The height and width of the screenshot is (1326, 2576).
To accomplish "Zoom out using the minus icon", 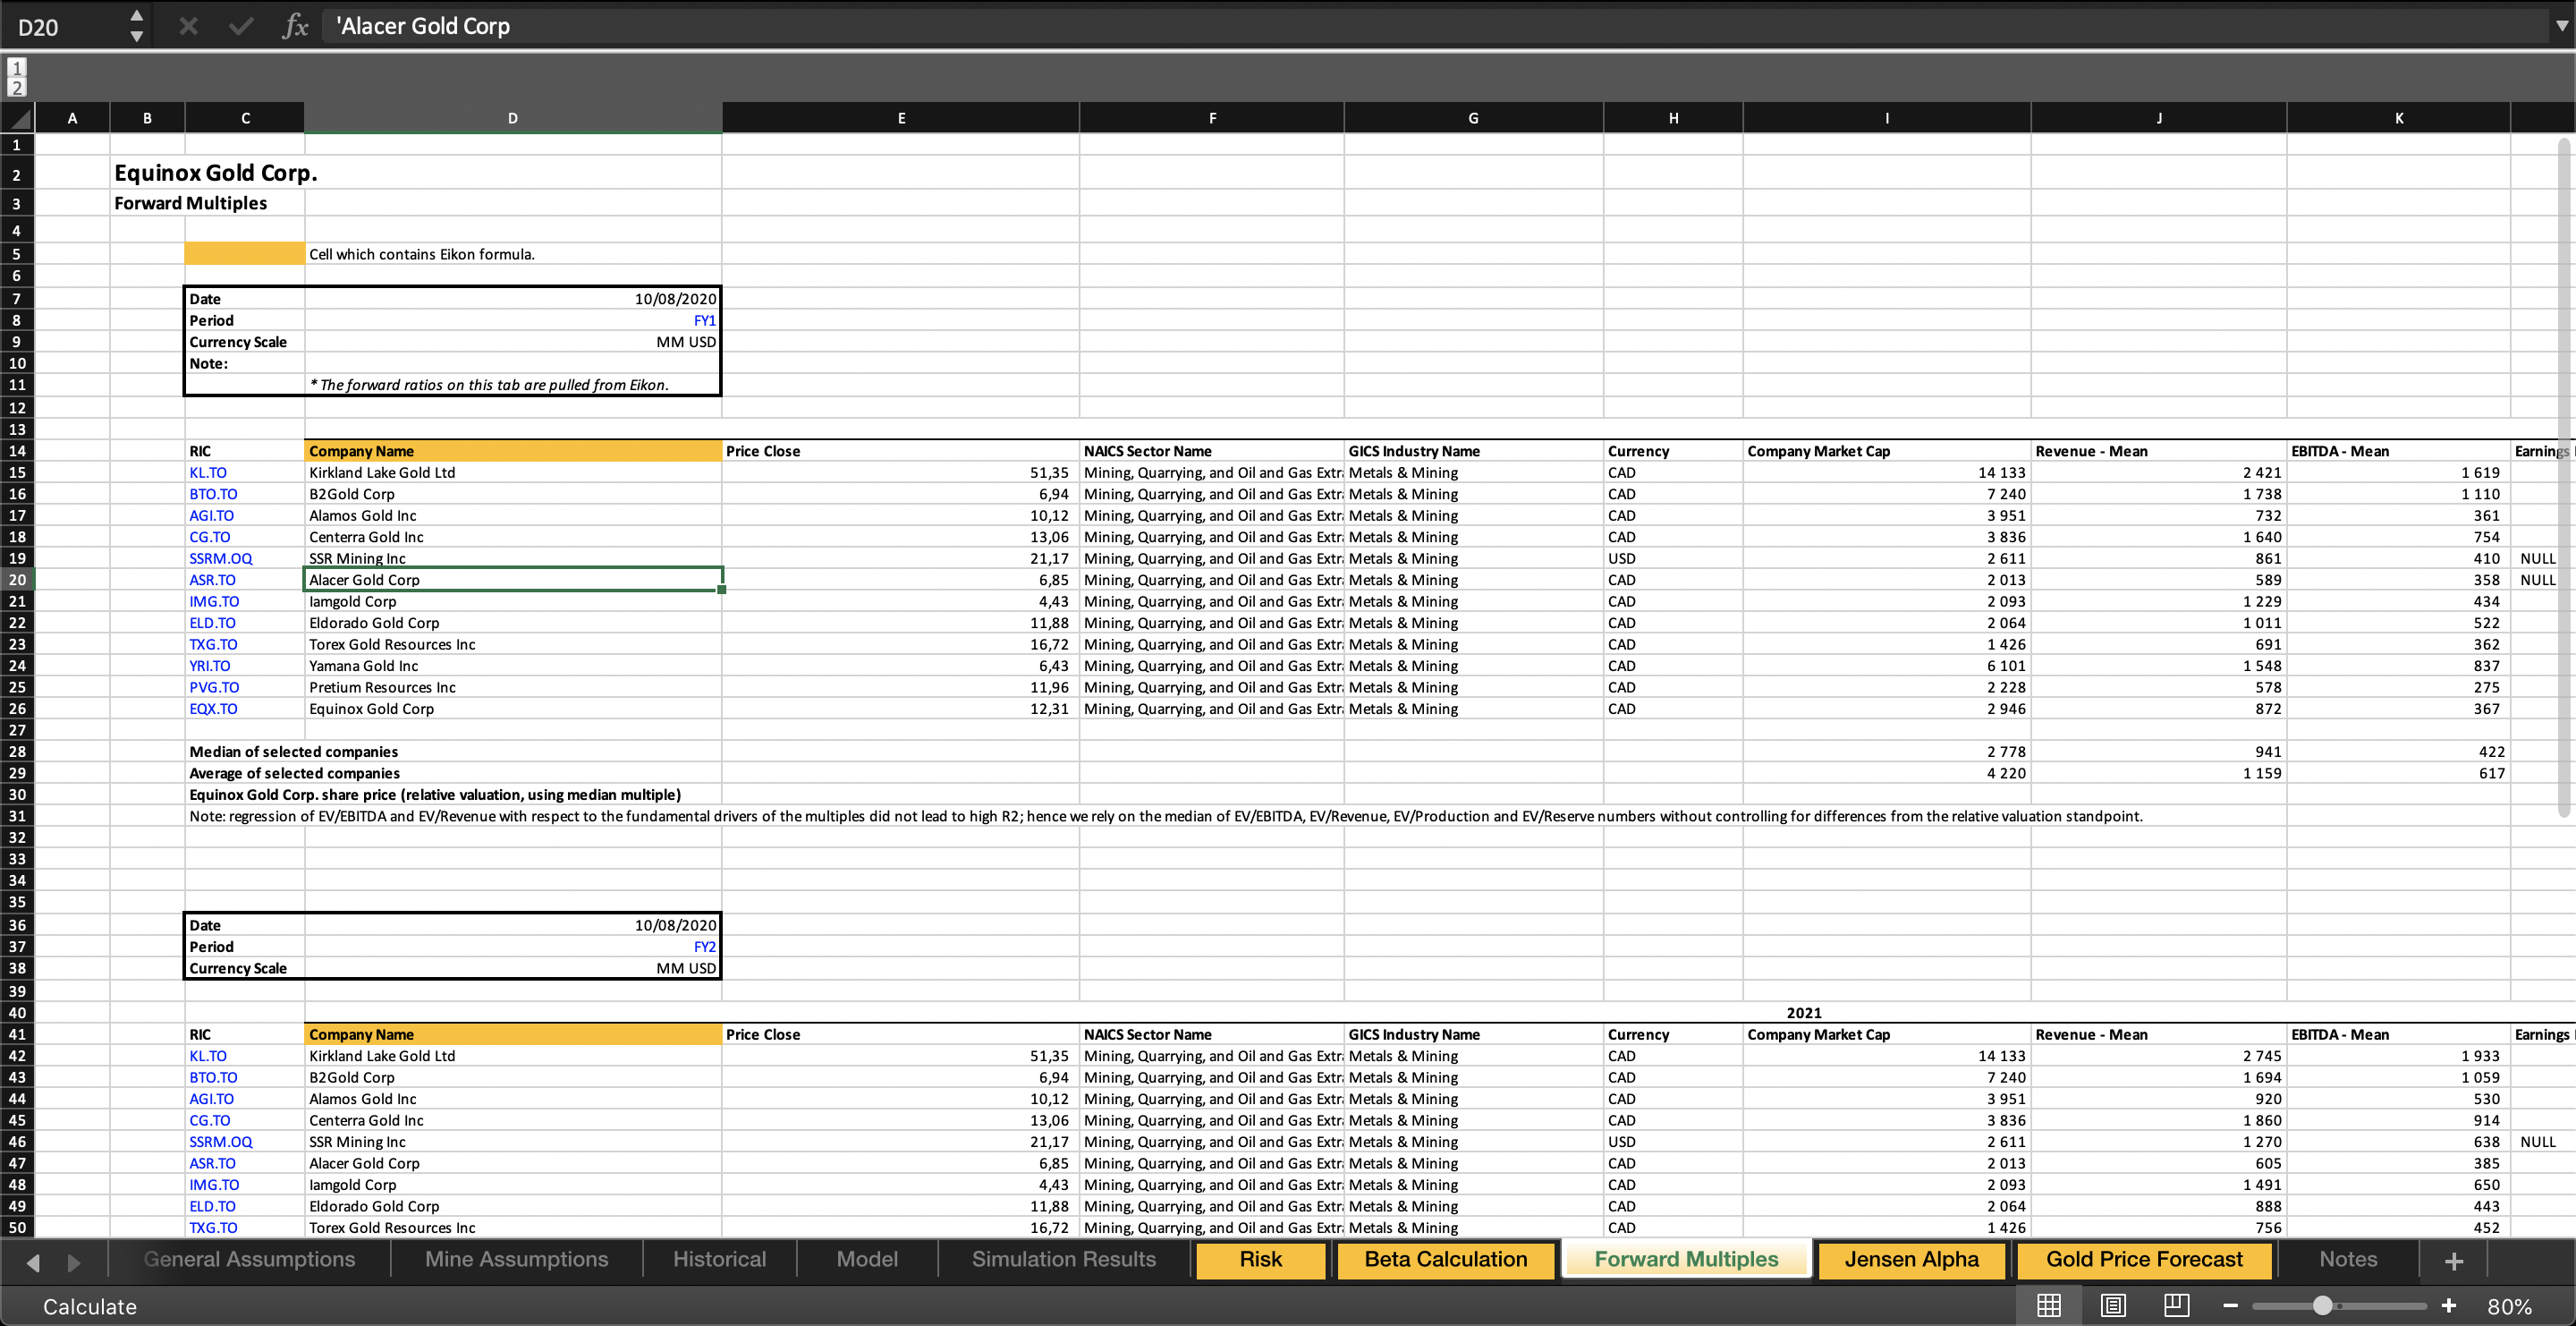I will tap(2230, 1305).
